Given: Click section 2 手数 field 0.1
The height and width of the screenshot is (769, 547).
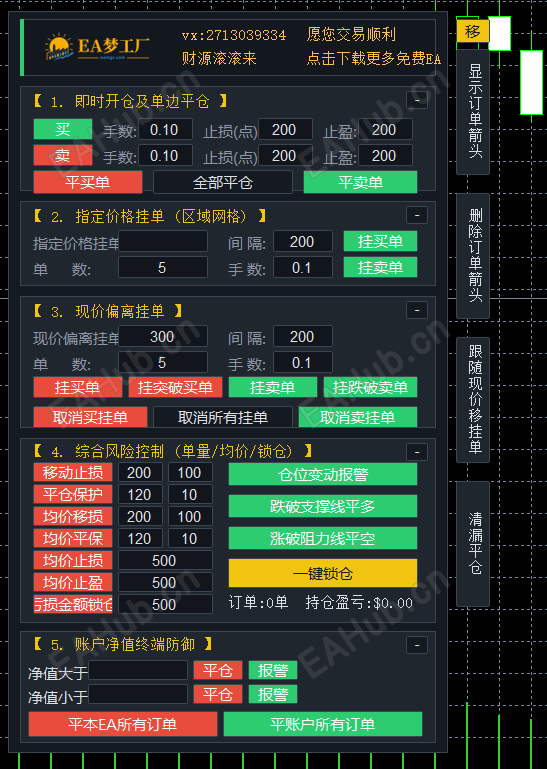Looking at the screenshot, I should click(x=303, y=268).
